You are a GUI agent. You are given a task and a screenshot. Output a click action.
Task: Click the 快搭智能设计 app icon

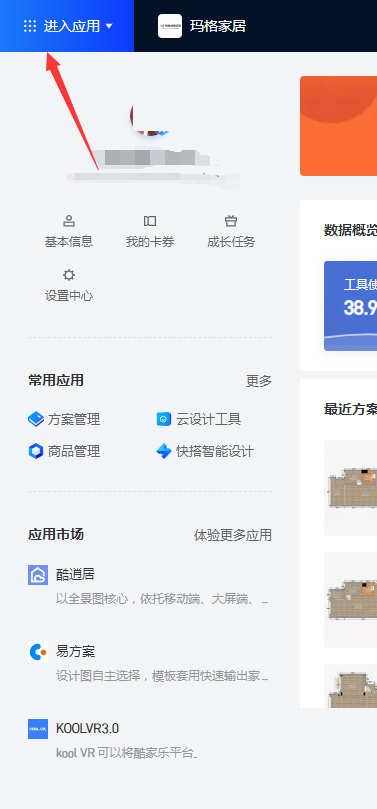tap(163, 451)
